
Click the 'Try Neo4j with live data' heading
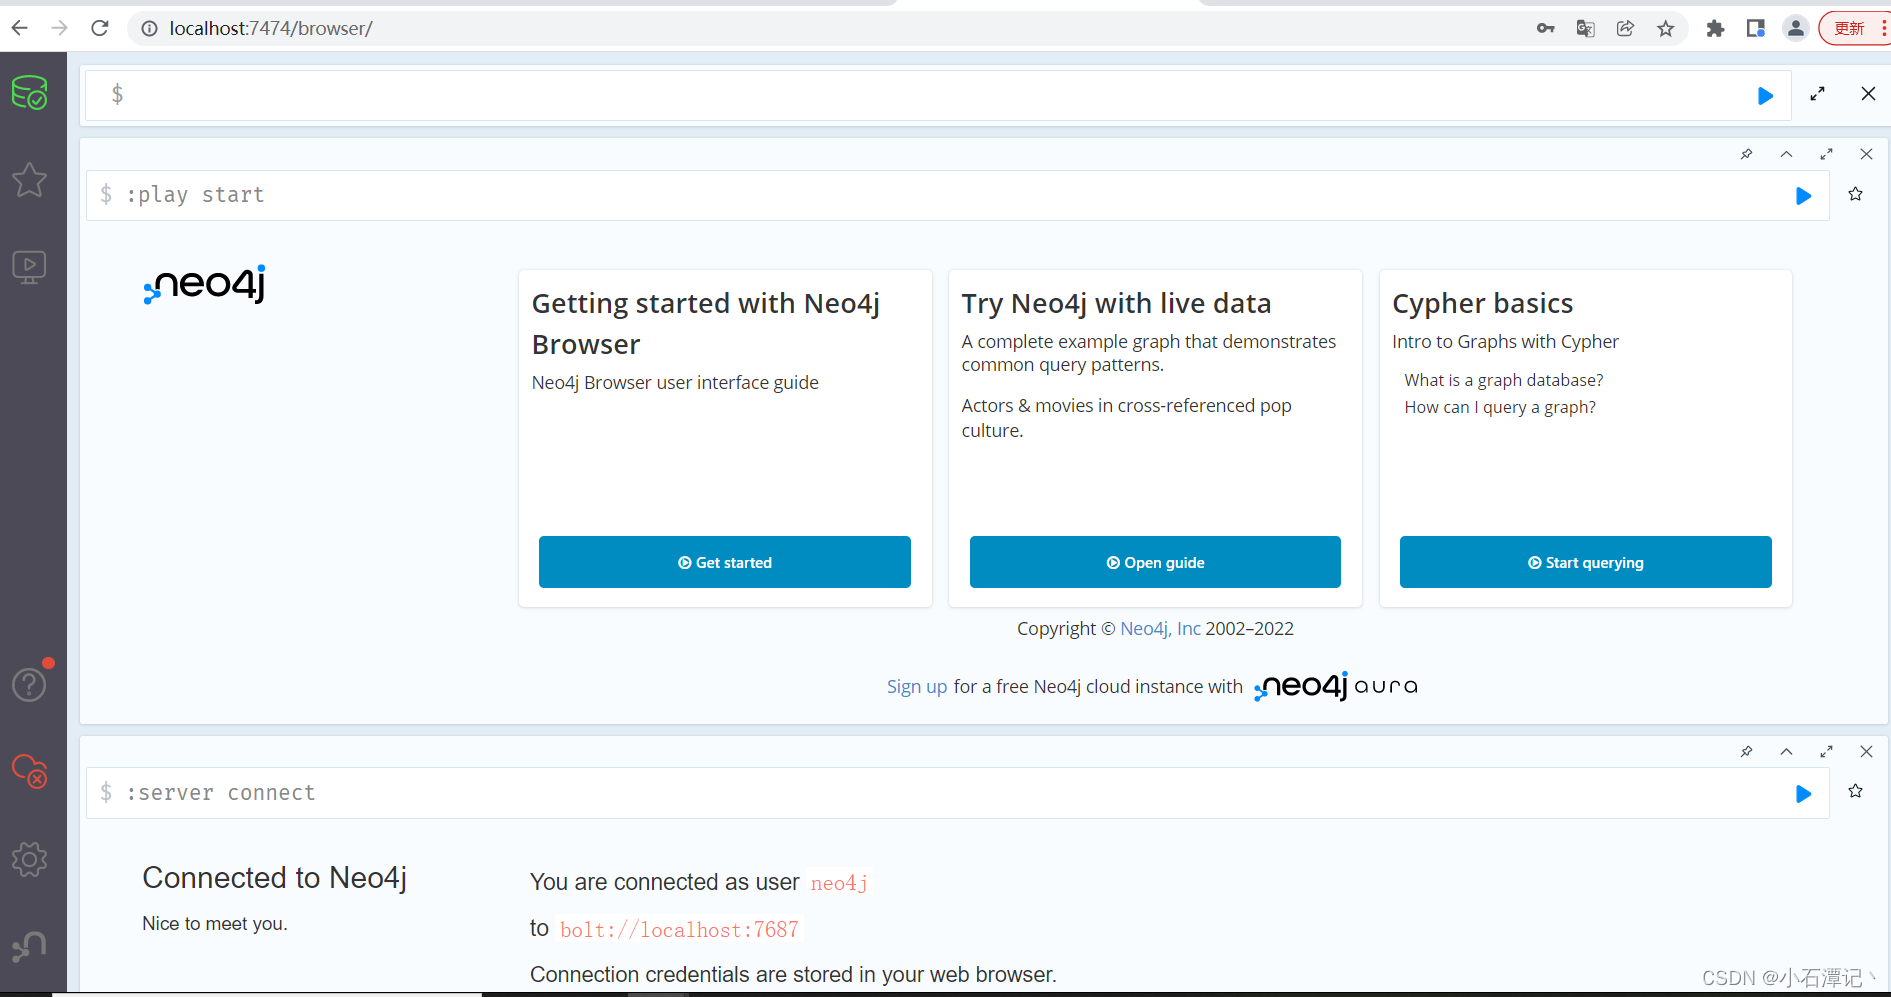coord(1117,303)
